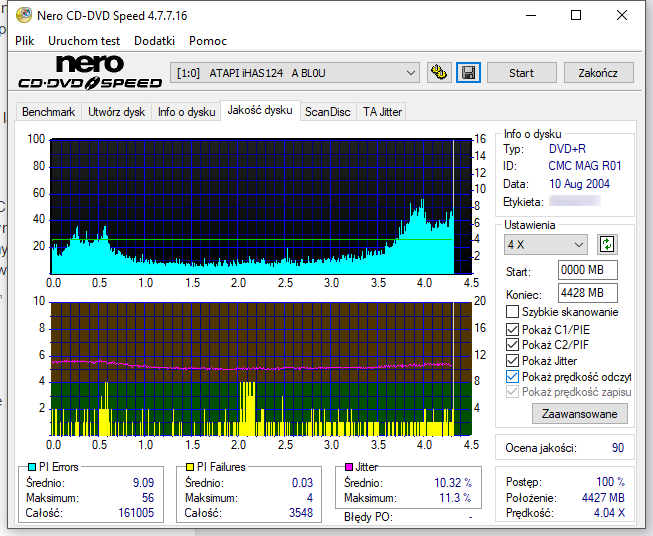Click the Zakończ button

click(x=598, y=73)
